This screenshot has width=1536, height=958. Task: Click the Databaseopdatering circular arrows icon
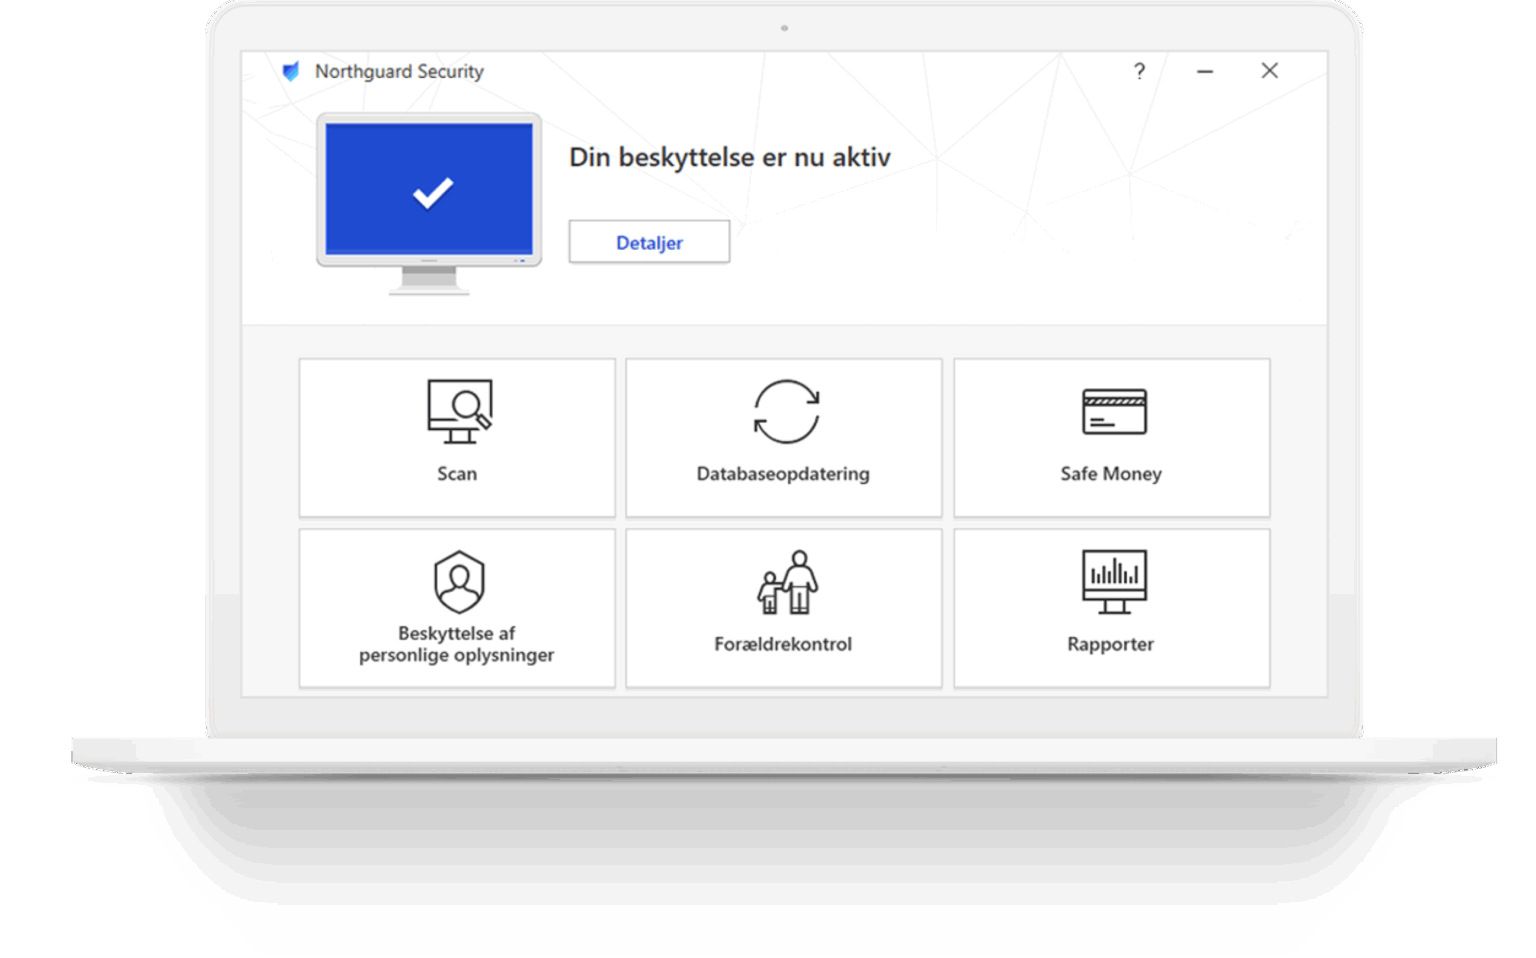pyautogui.click(x=786, y=411)
